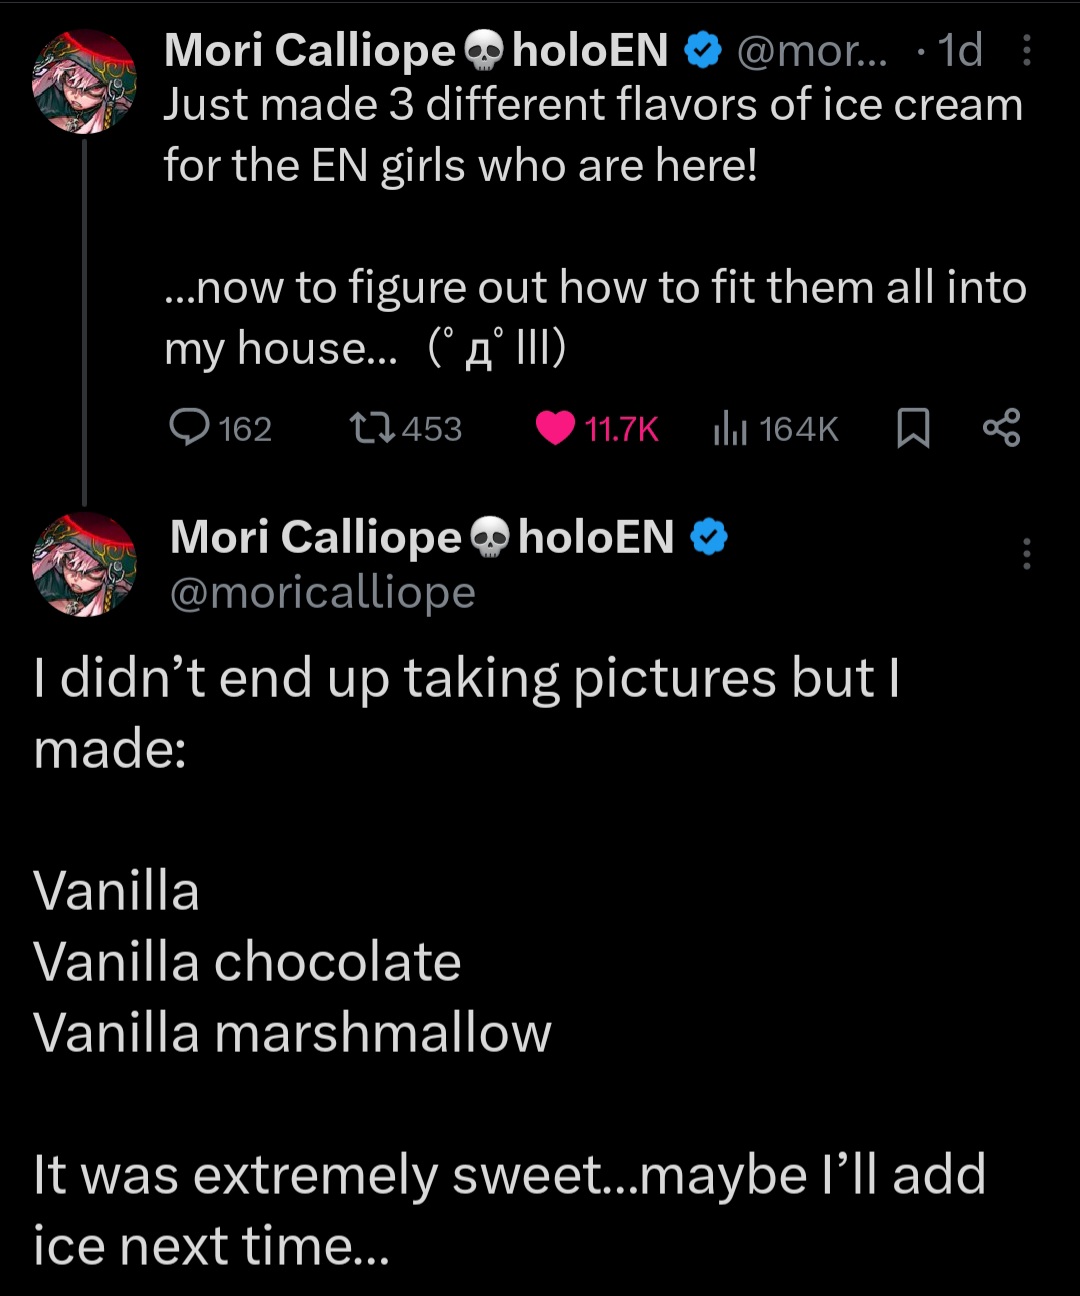Open more options on the top tweet
Viewport: 1080px width, 1296px height.
1026,50
